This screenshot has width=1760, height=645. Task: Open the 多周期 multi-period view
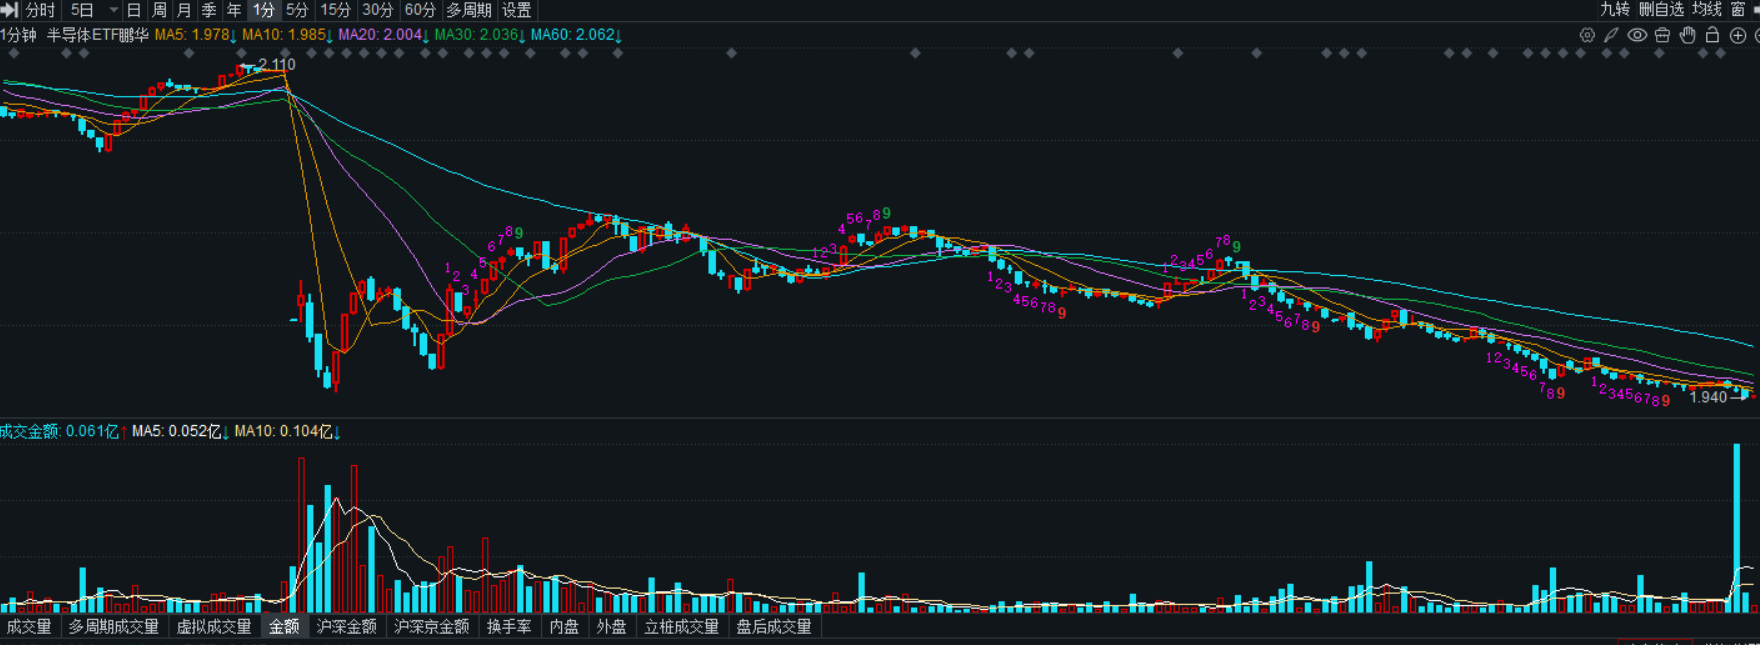pyautogui.click(x=469, y=10)
